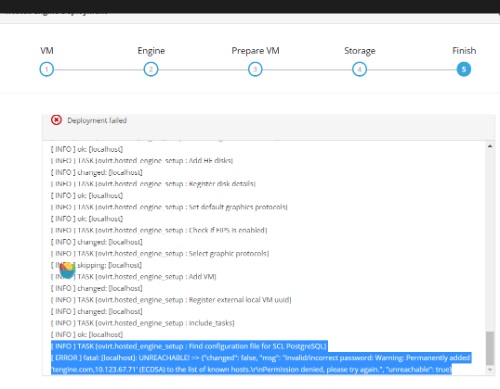Click wizard step 1 circle under VM
The width and height of the screenshot is (500, 389).
tap(47, 69)
